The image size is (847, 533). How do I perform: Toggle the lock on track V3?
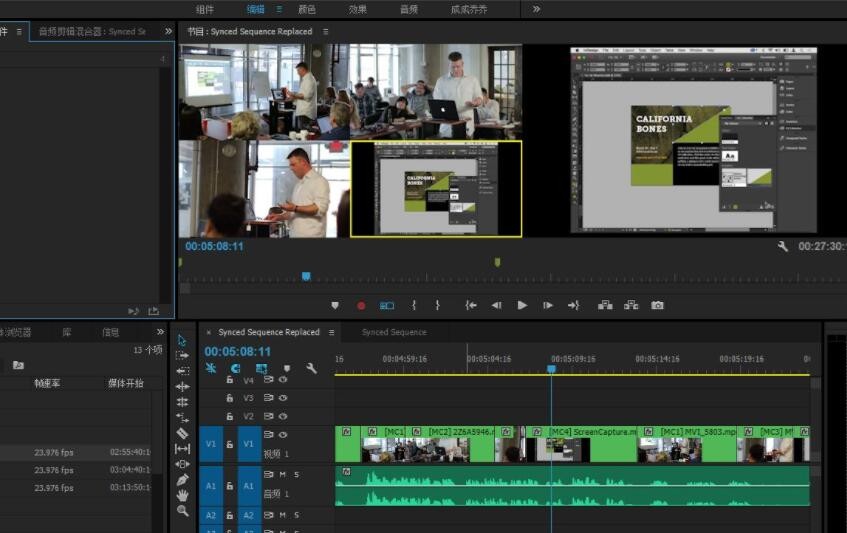click(229, 398)
